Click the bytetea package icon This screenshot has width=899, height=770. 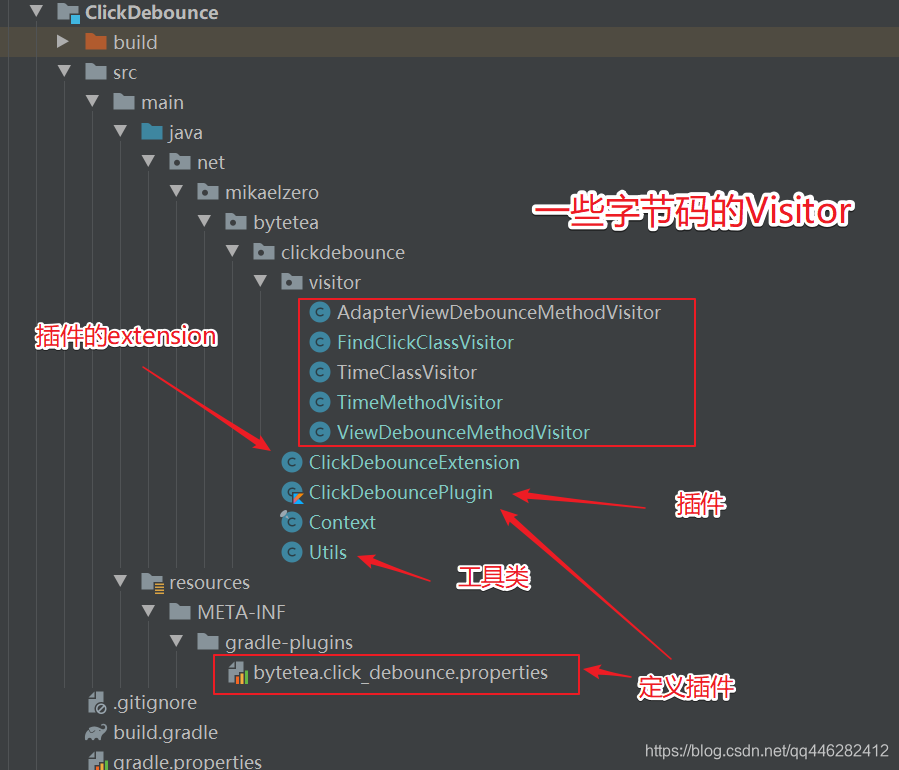236,221
